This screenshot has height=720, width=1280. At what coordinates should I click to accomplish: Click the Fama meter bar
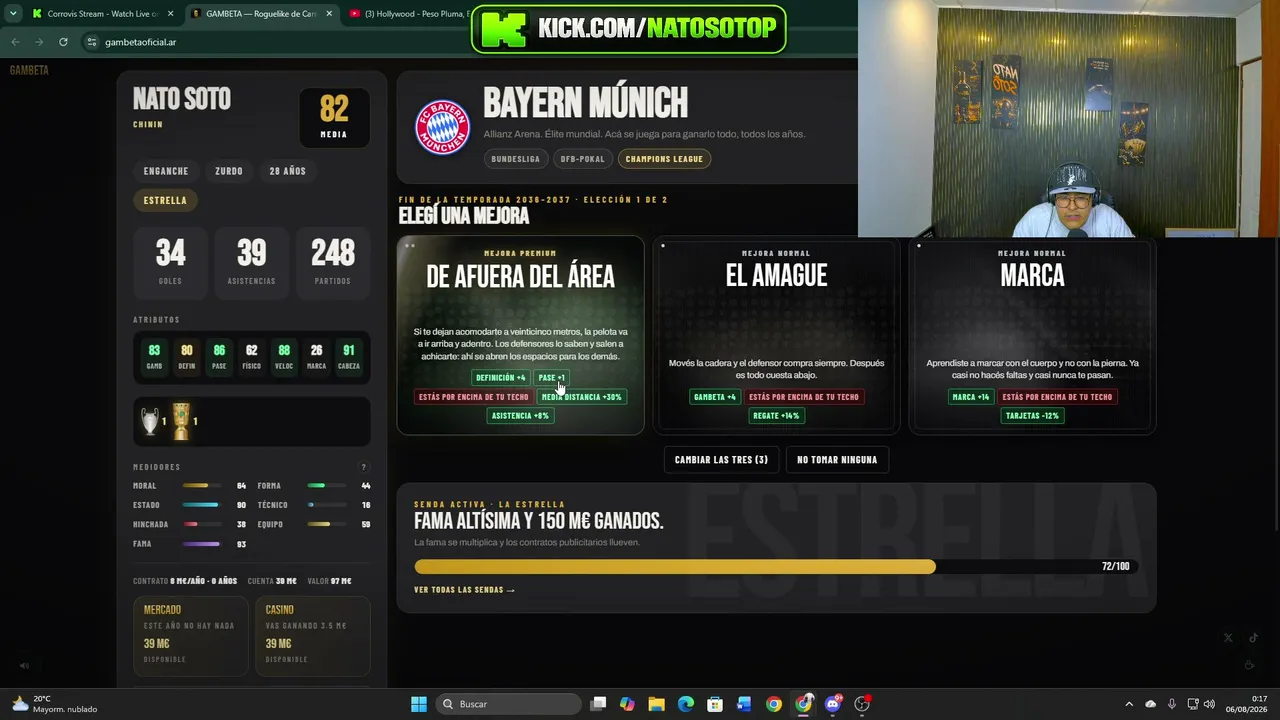(x=200, y=544)
